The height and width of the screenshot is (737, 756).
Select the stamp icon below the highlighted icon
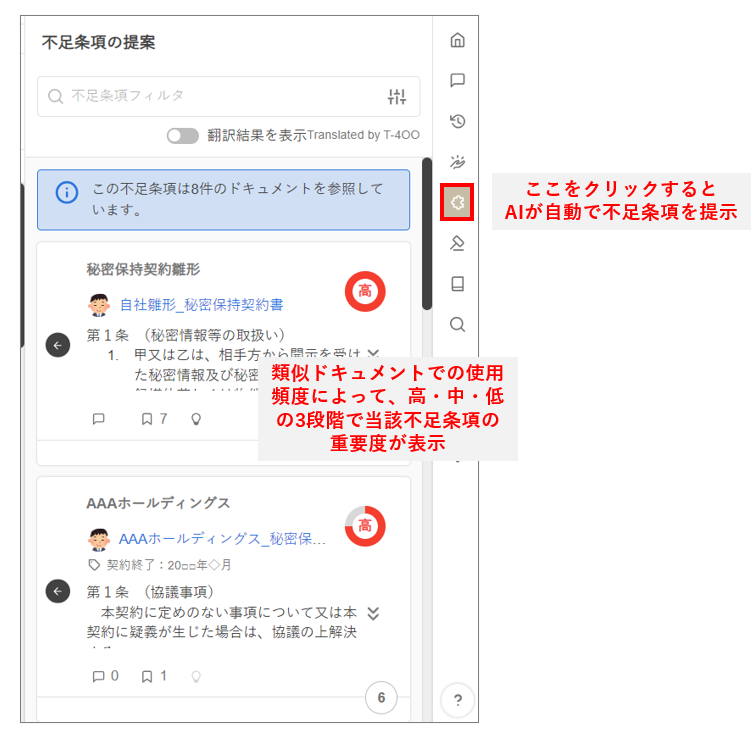457,243
